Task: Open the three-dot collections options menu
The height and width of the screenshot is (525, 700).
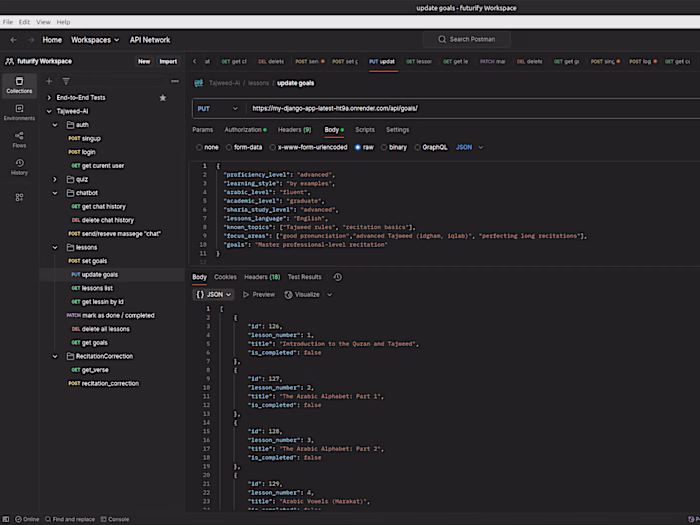Action: [175, 81]
